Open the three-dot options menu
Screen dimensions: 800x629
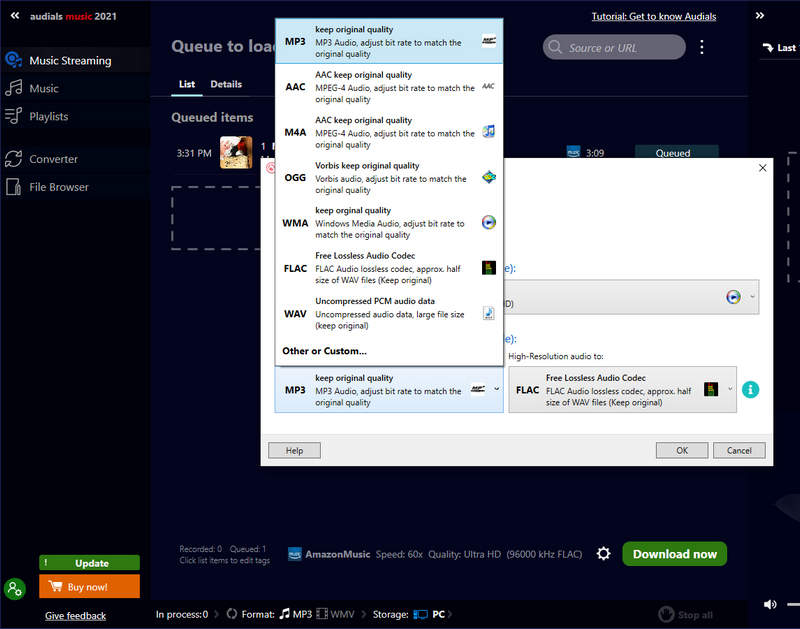click(x=702, y=47)
